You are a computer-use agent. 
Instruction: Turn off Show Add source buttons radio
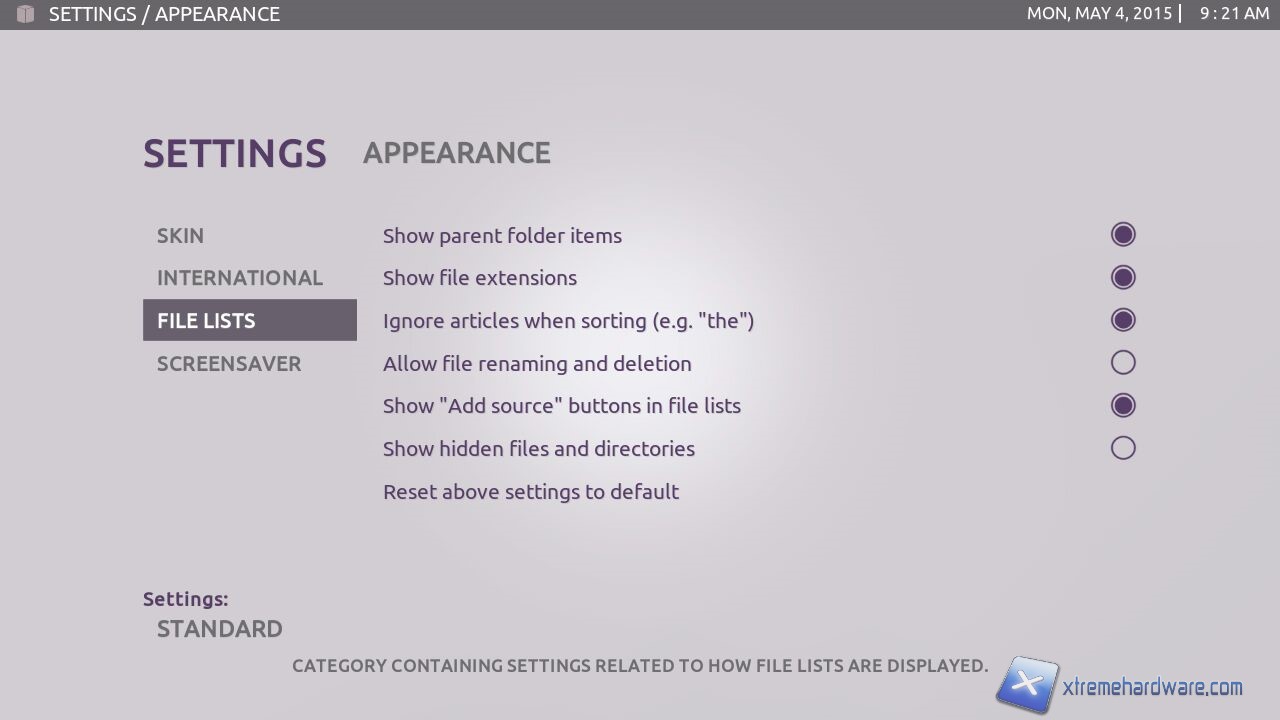[1123, 406]
